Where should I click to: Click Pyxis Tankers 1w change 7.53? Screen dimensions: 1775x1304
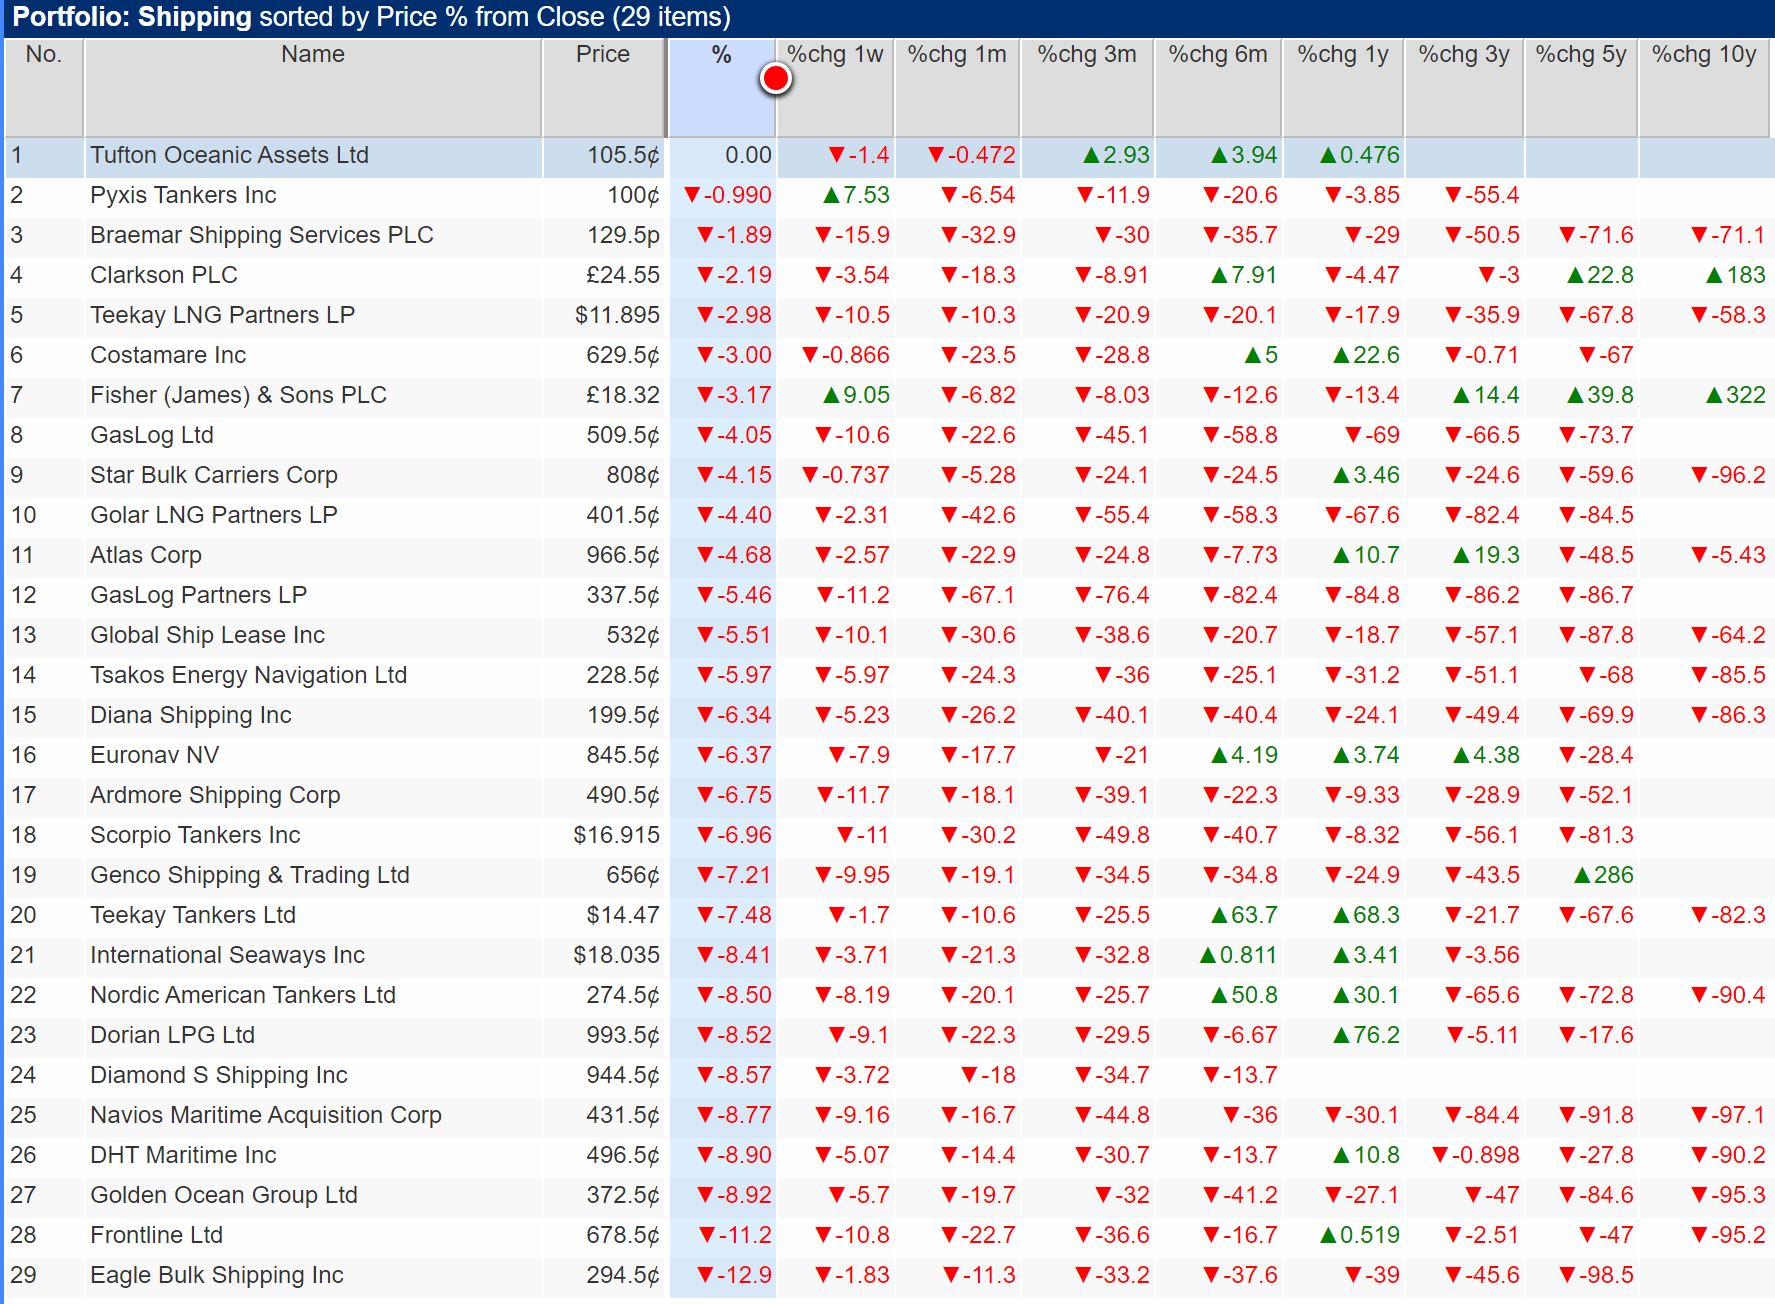click(856, 195)
